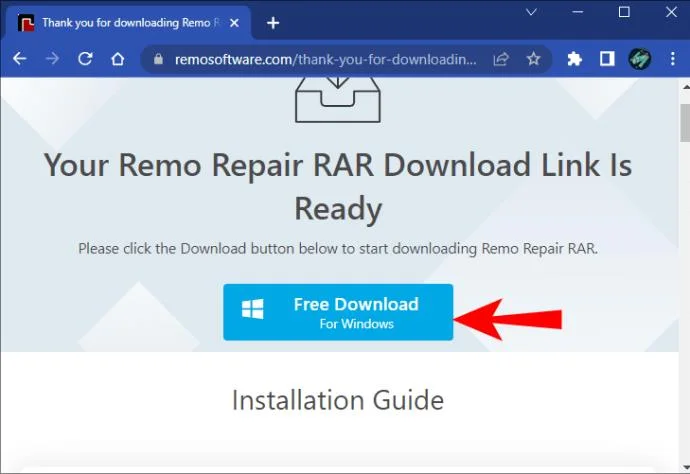Viewport: 690px width, 474px height.
Task: Open the Extensions puzzle menu
Action: pyautogui.click(x=574, y=59)
